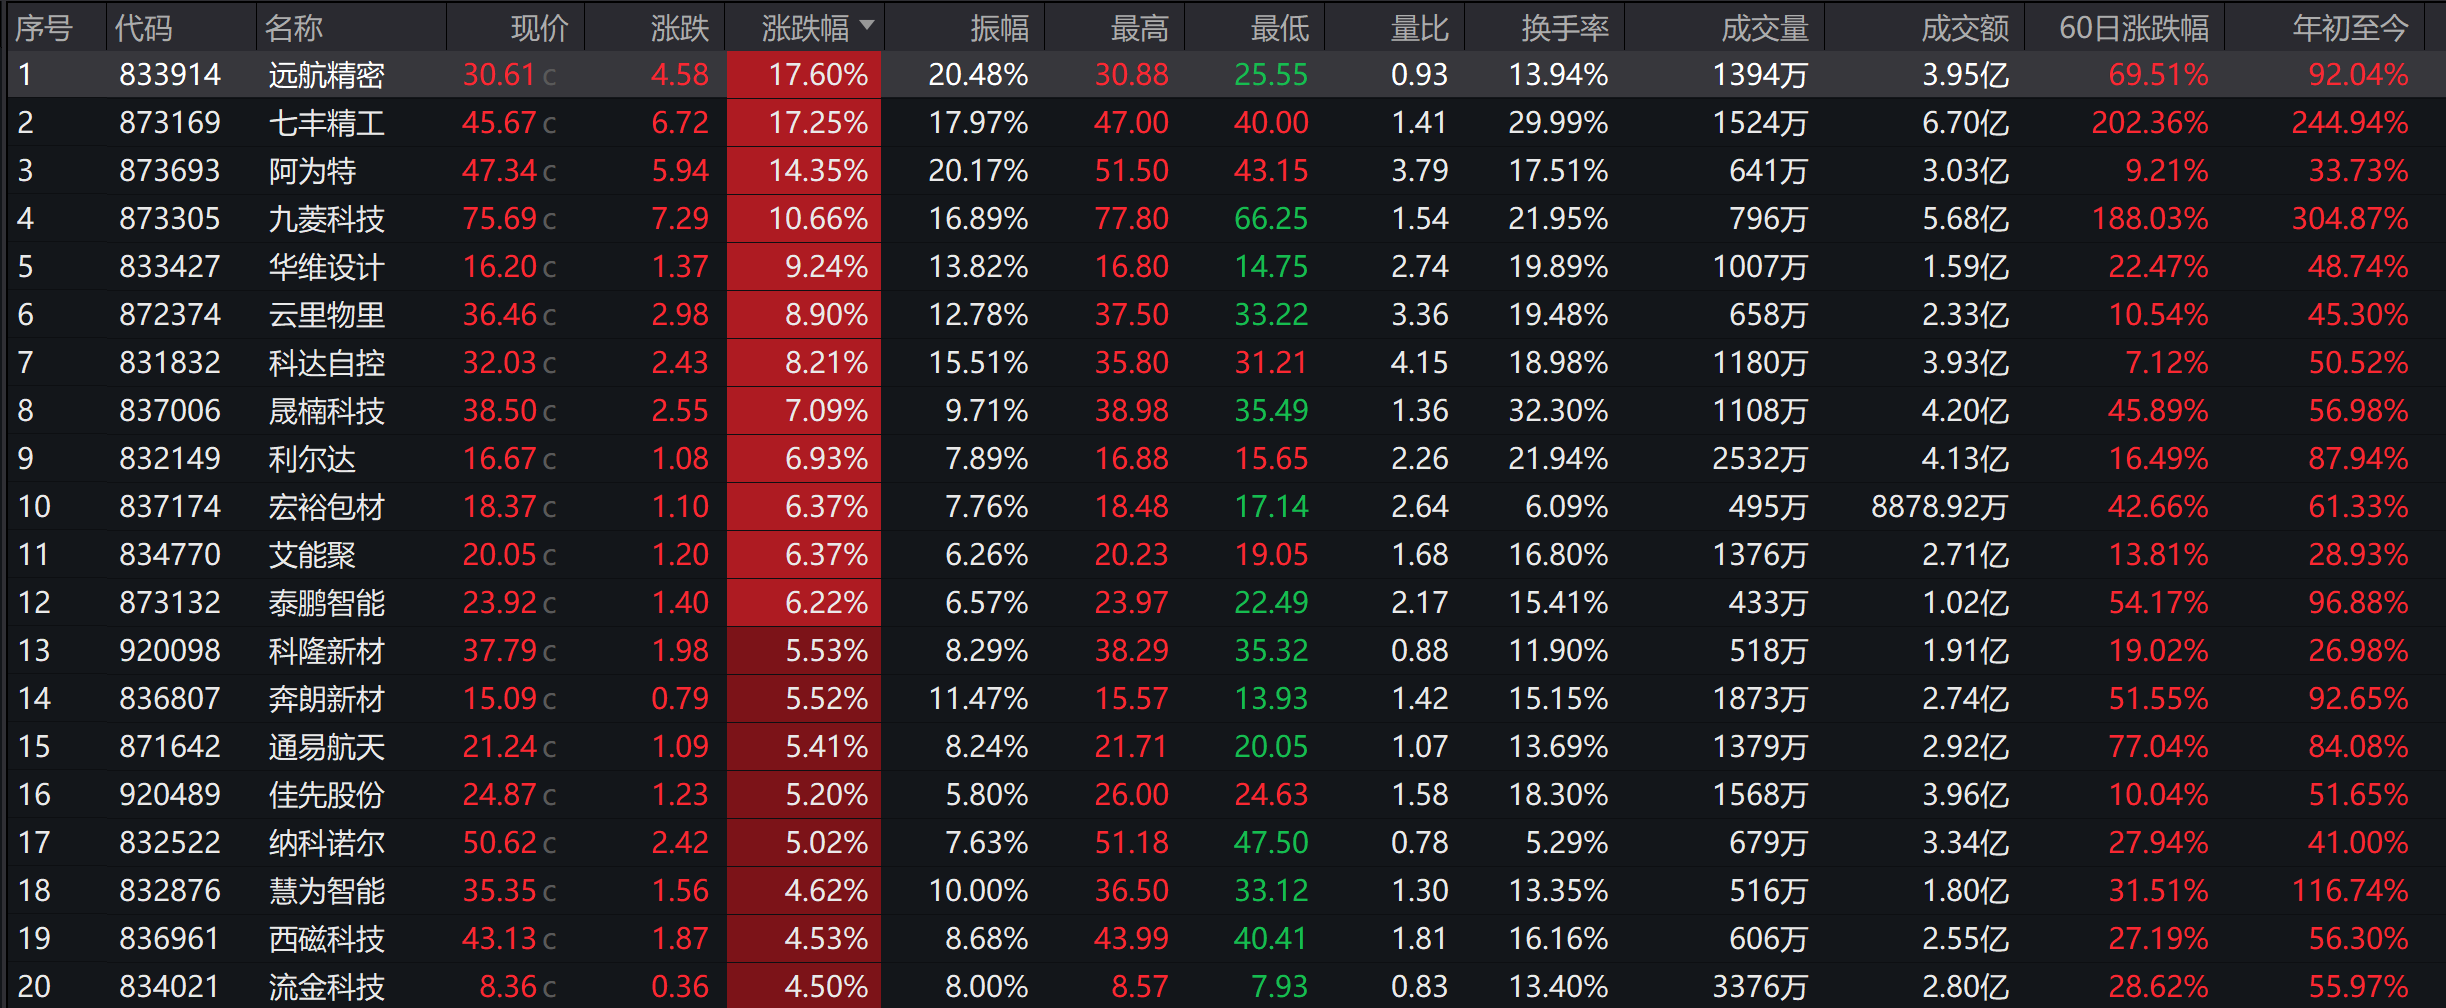The width and height of the screenshot is (2446, 1008).
Task: Sort by the 现价 column header
Action: pyautogui.click(x=539, y=28)
